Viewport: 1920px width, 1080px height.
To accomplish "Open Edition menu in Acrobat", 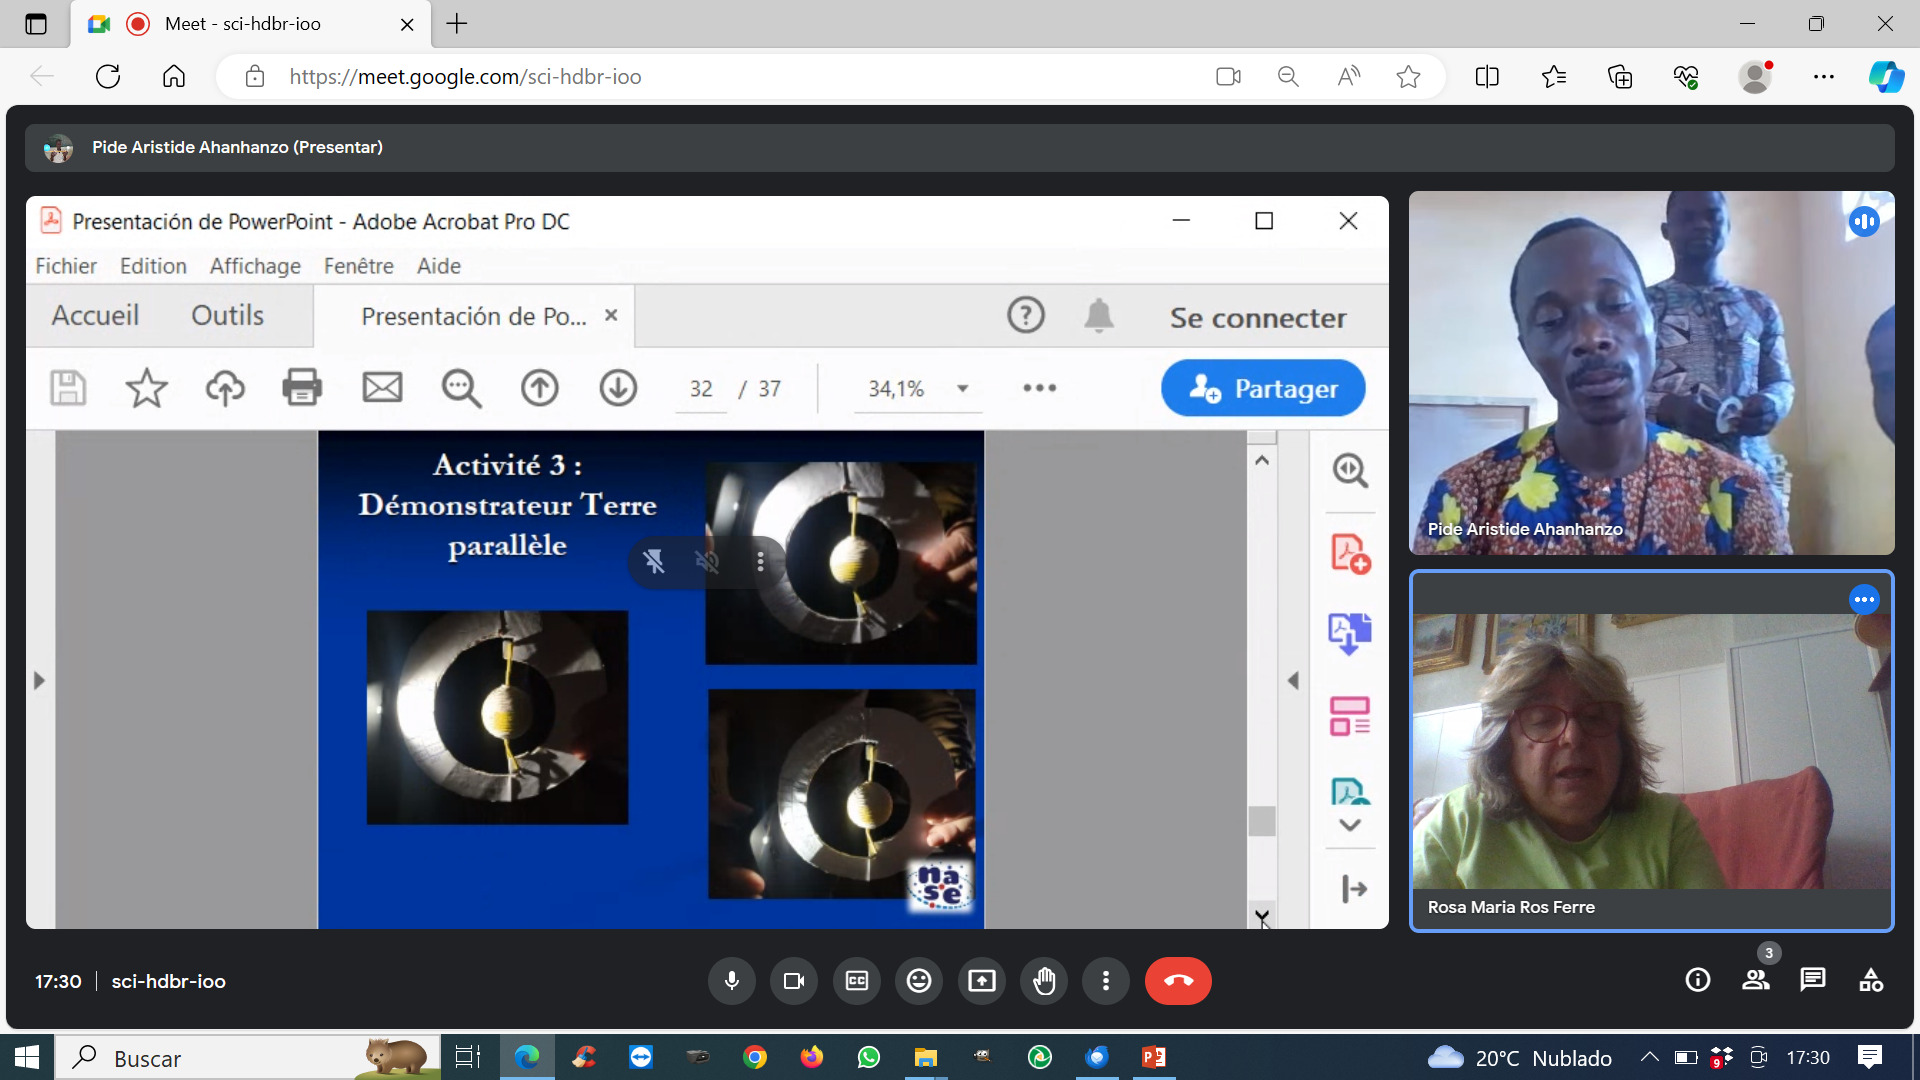I will point(153,266).
